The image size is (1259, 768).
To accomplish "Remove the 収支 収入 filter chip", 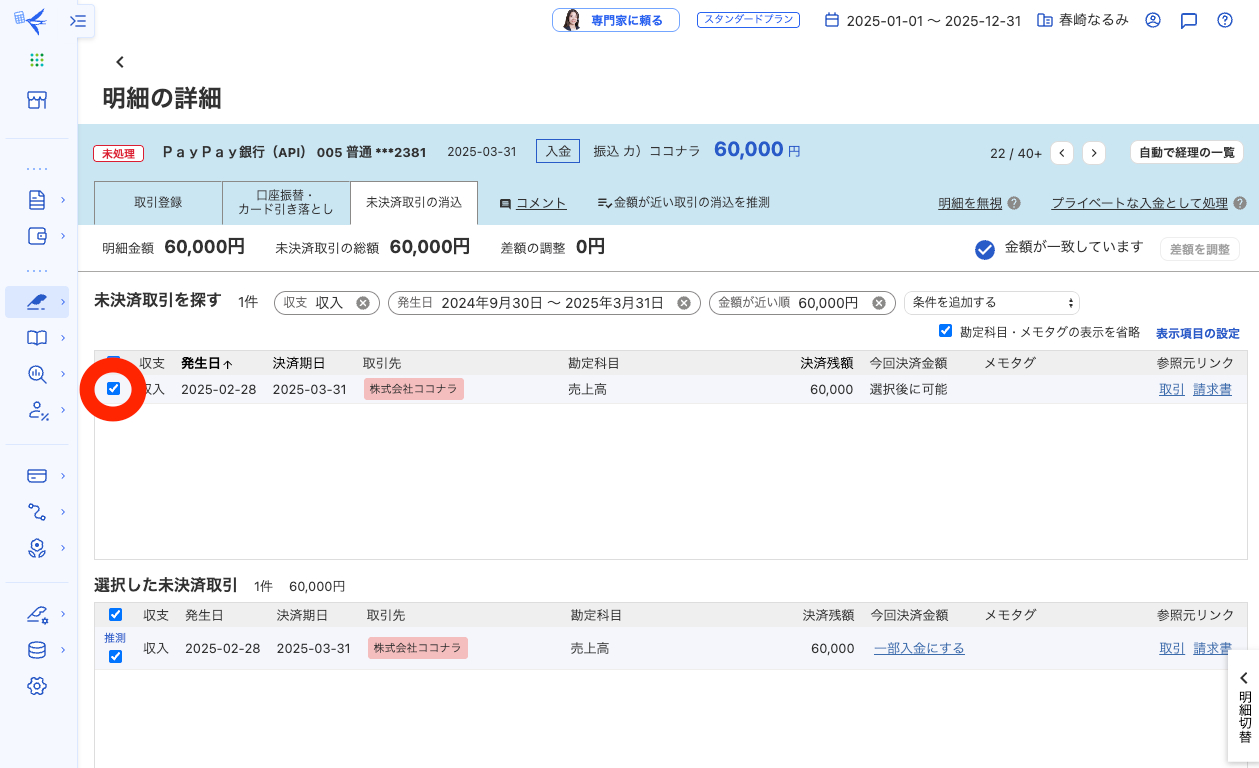I will pyautogui.click(x=363, y=303).
